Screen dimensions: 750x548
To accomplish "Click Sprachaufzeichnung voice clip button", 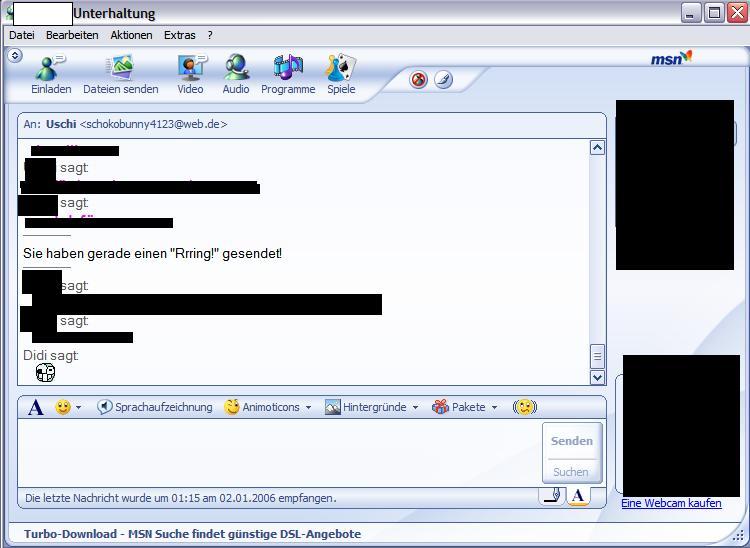I will pyautogui.click(x=154, y=407).
